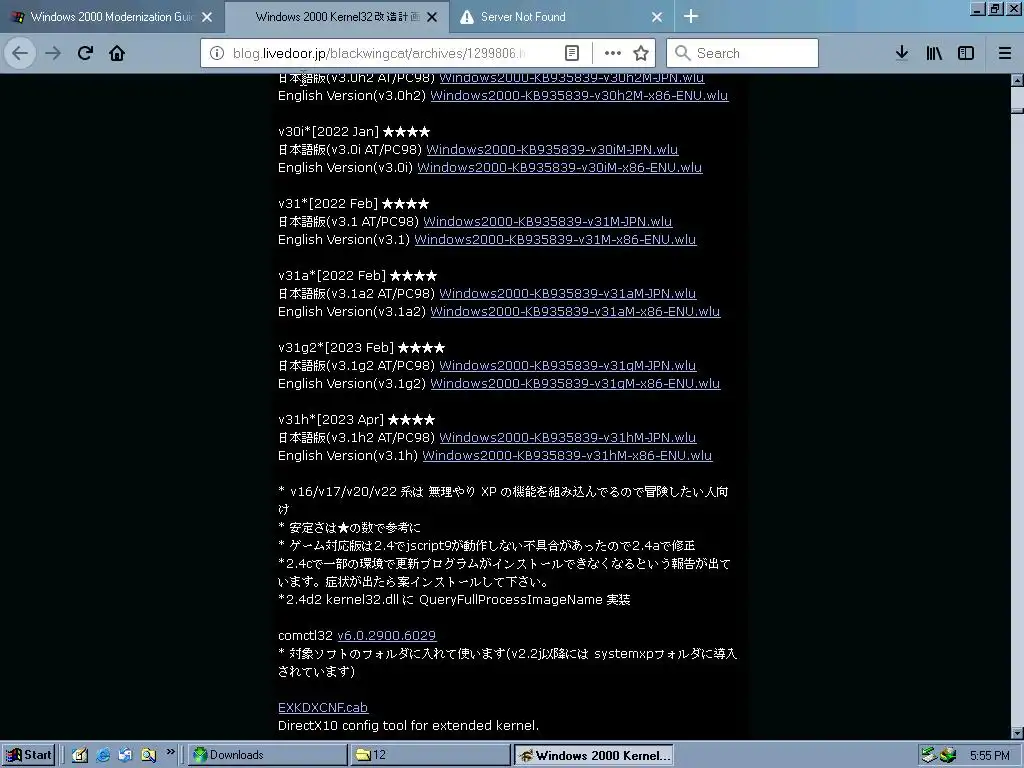The image size is (1024, 768).
Task: Launch Internet Explorer from quick launch
Action: click(103, 755)
